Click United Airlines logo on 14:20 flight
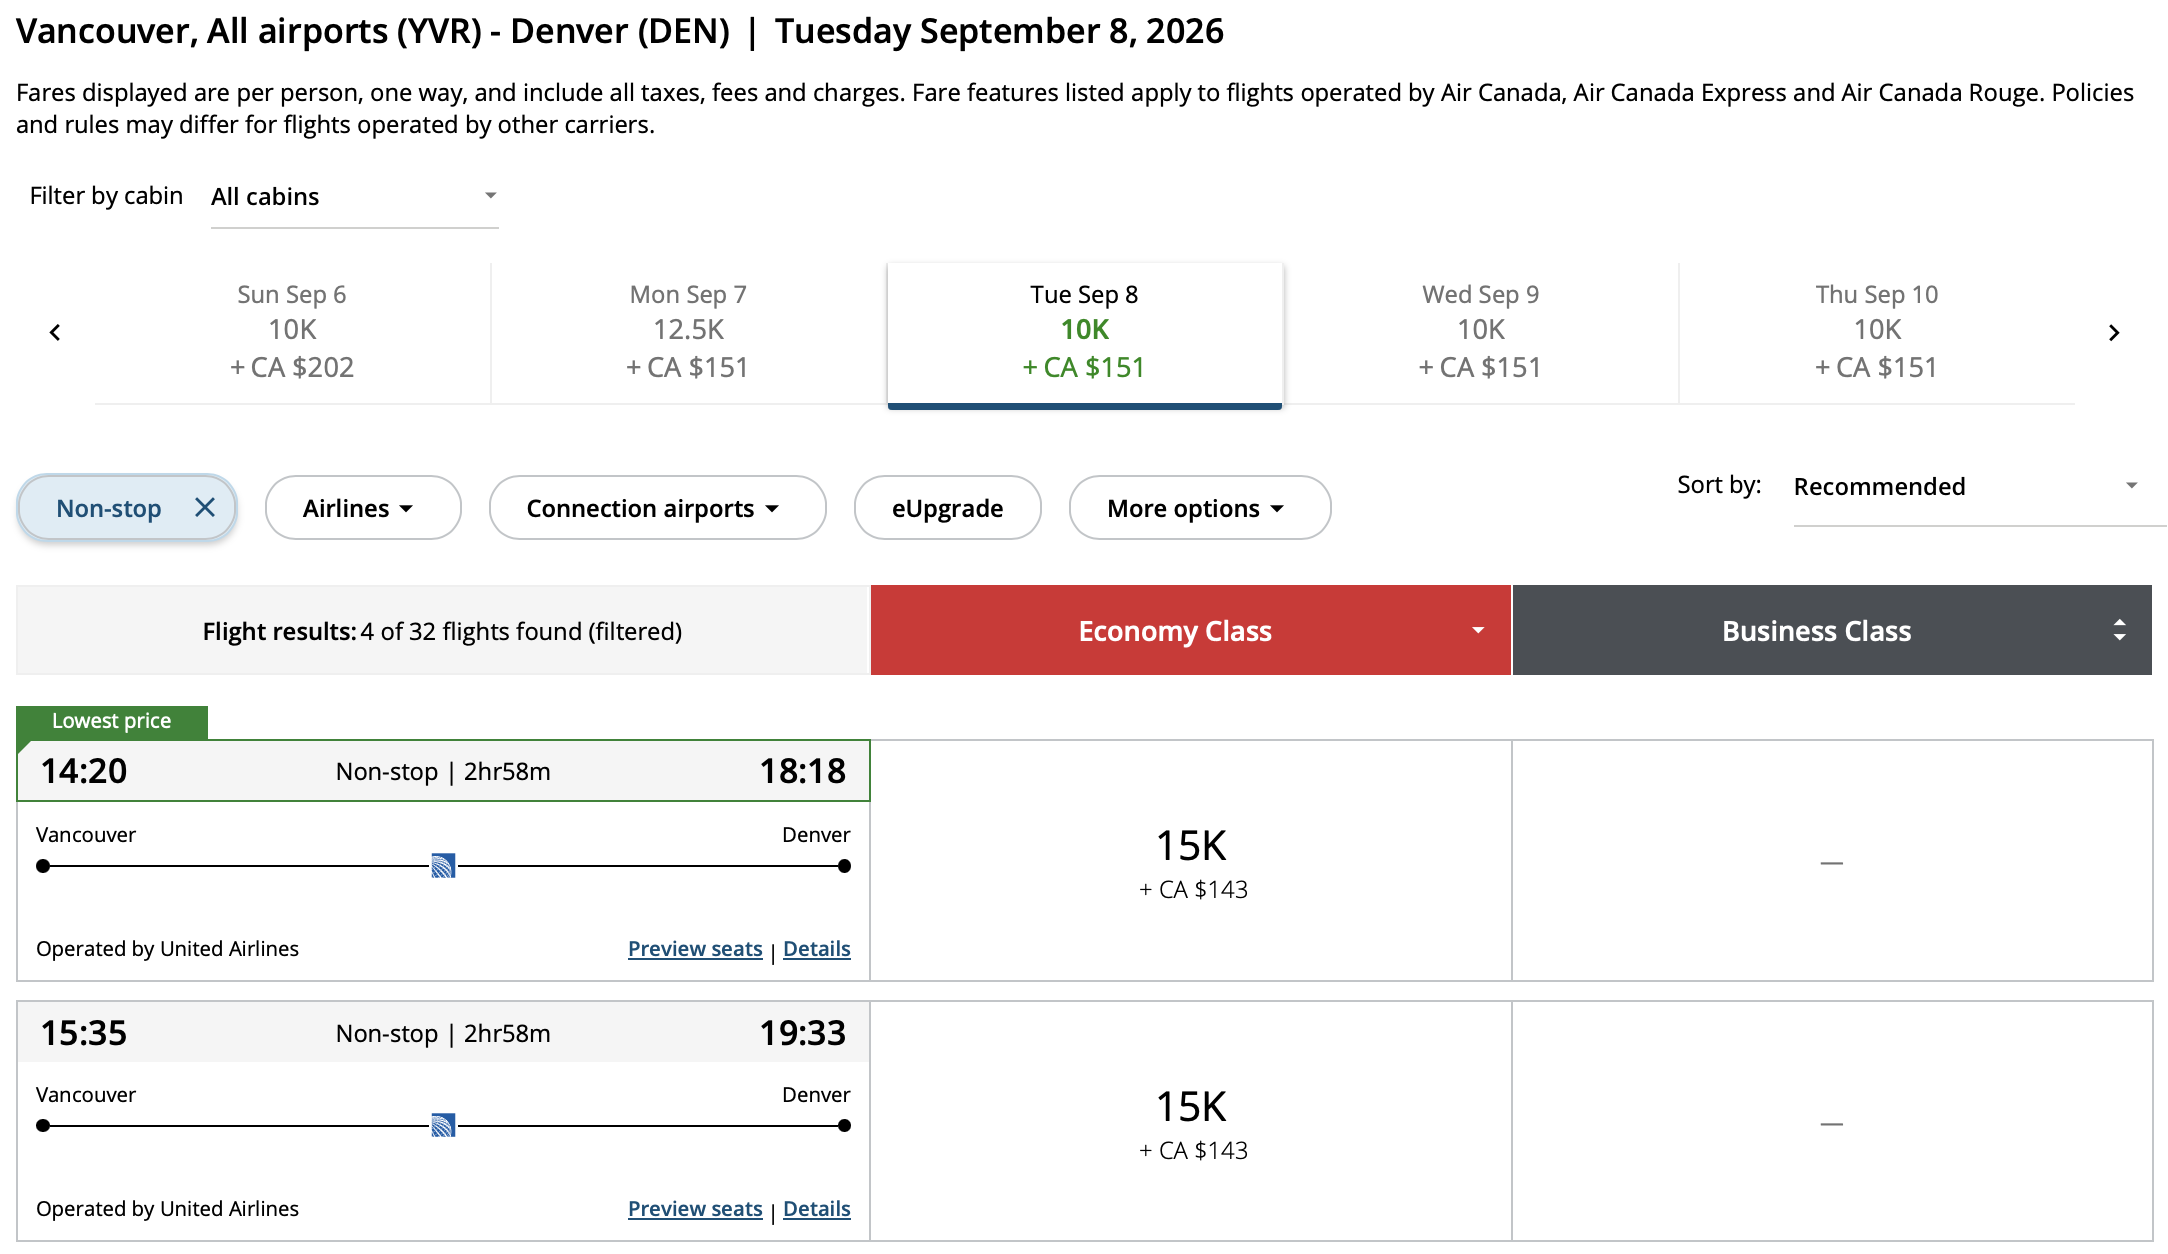The width and height of the screenshot is (2168, 1254). (x=443, y=866)
